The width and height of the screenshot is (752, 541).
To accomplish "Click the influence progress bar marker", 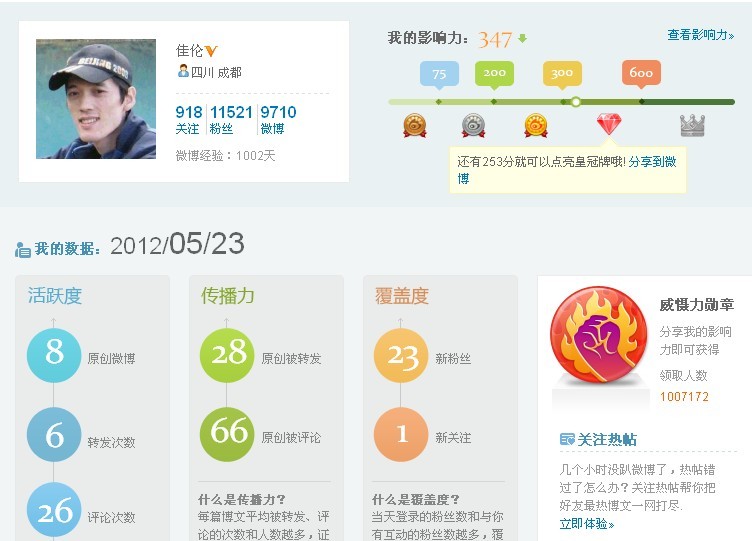I will pyautogui.click(x=576, y=102).
